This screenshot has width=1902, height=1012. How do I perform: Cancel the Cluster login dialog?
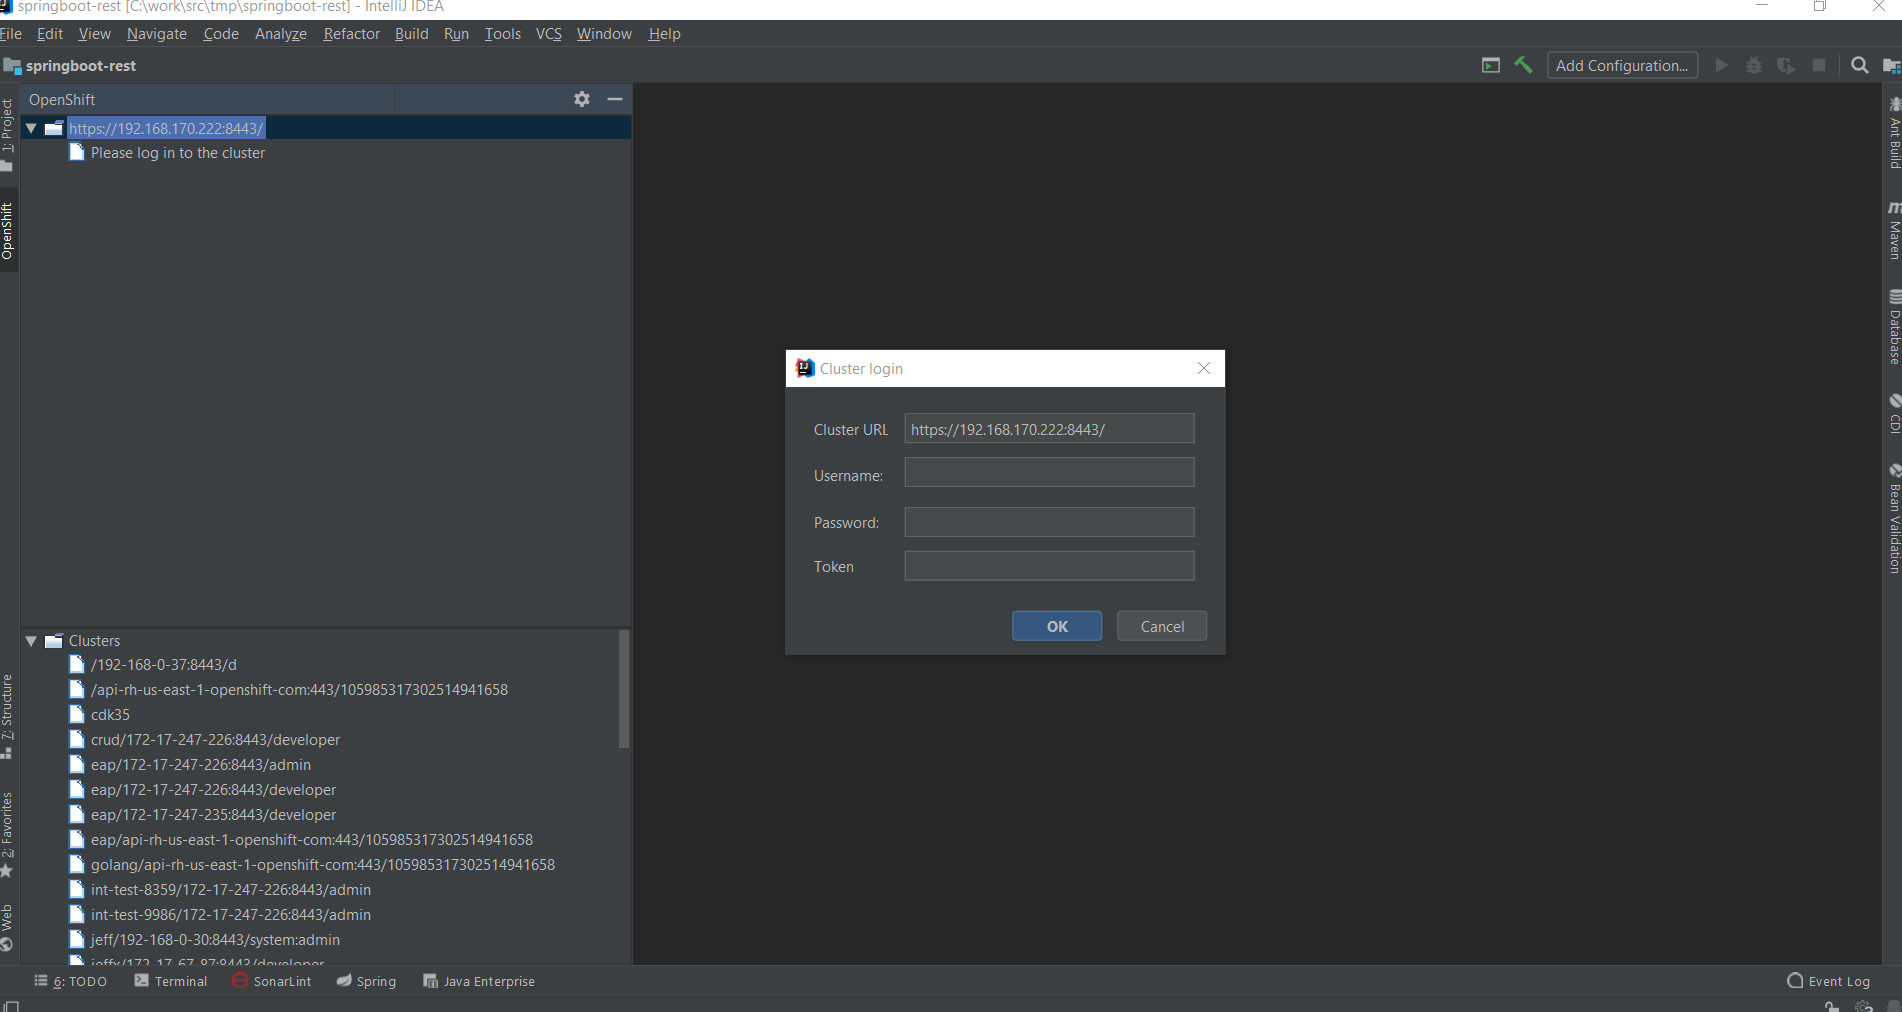click(1162, 626)
